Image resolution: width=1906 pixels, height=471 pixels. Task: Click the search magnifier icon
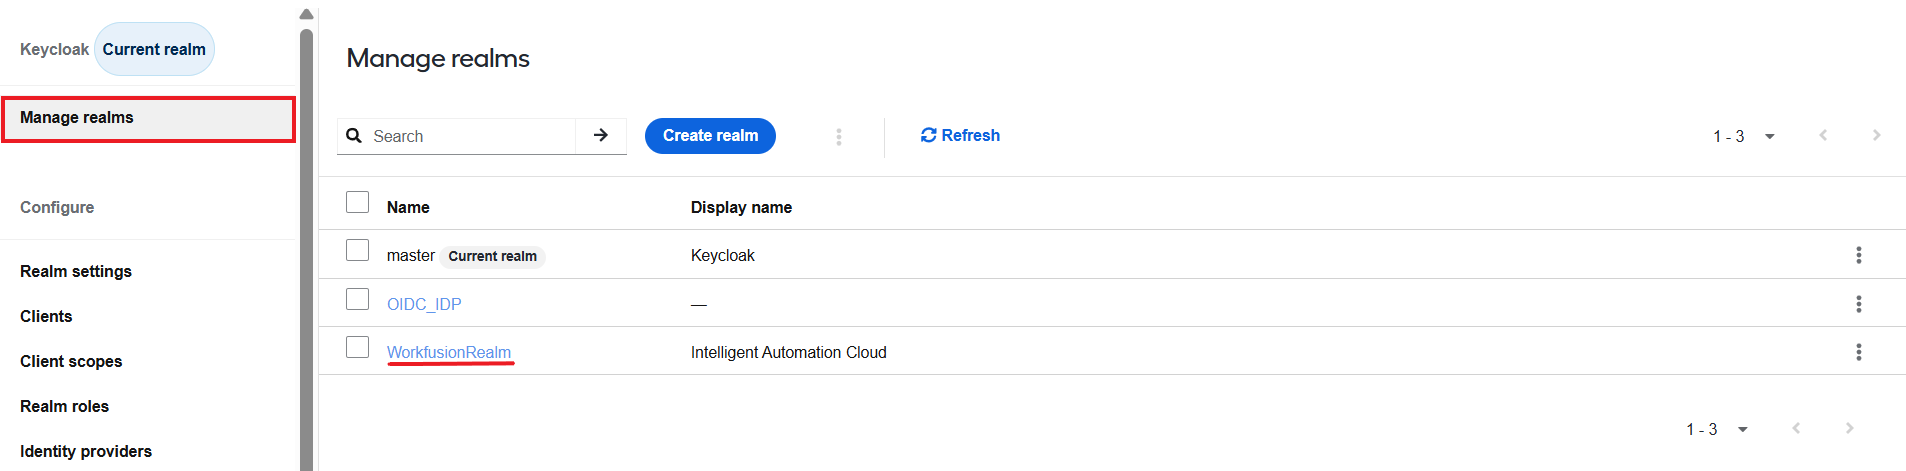[354, 135]
